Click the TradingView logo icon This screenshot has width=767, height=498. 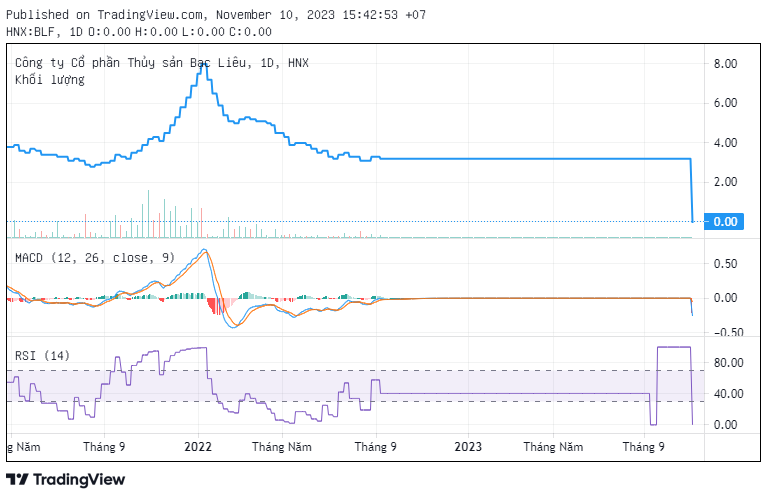[x=18, y=480]
